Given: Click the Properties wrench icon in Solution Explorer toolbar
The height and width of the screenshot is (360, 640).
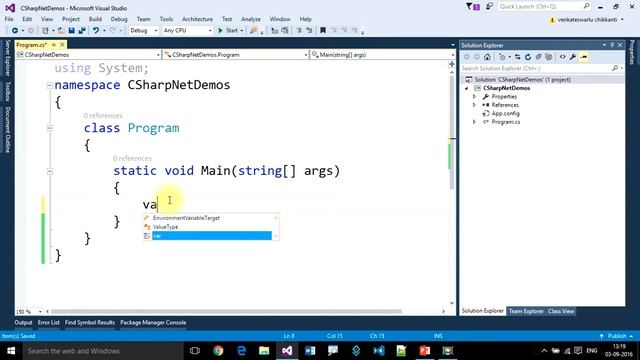Looking at the screenshot, I should [x=573, y=57].
